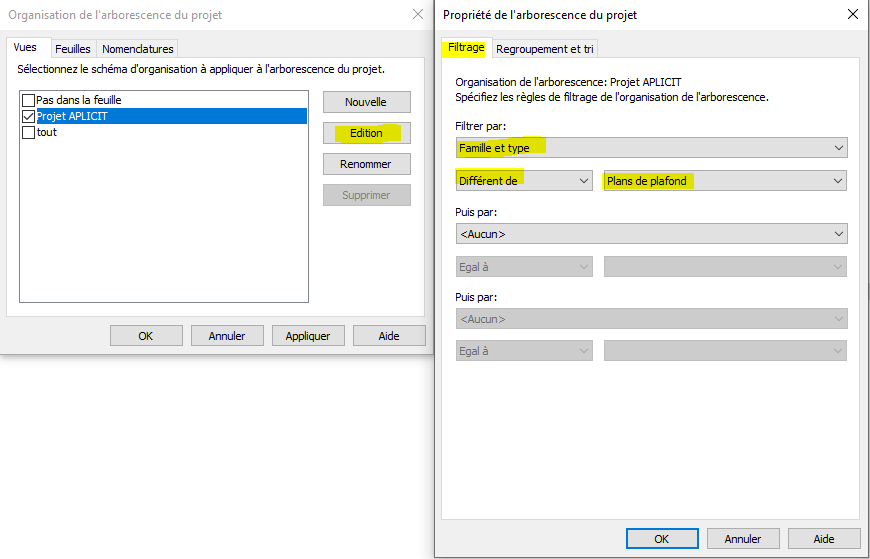Open the 'Plans de plafond' value dropdown
The height and width of the screenshot is (559, 870).
(725, 181)
